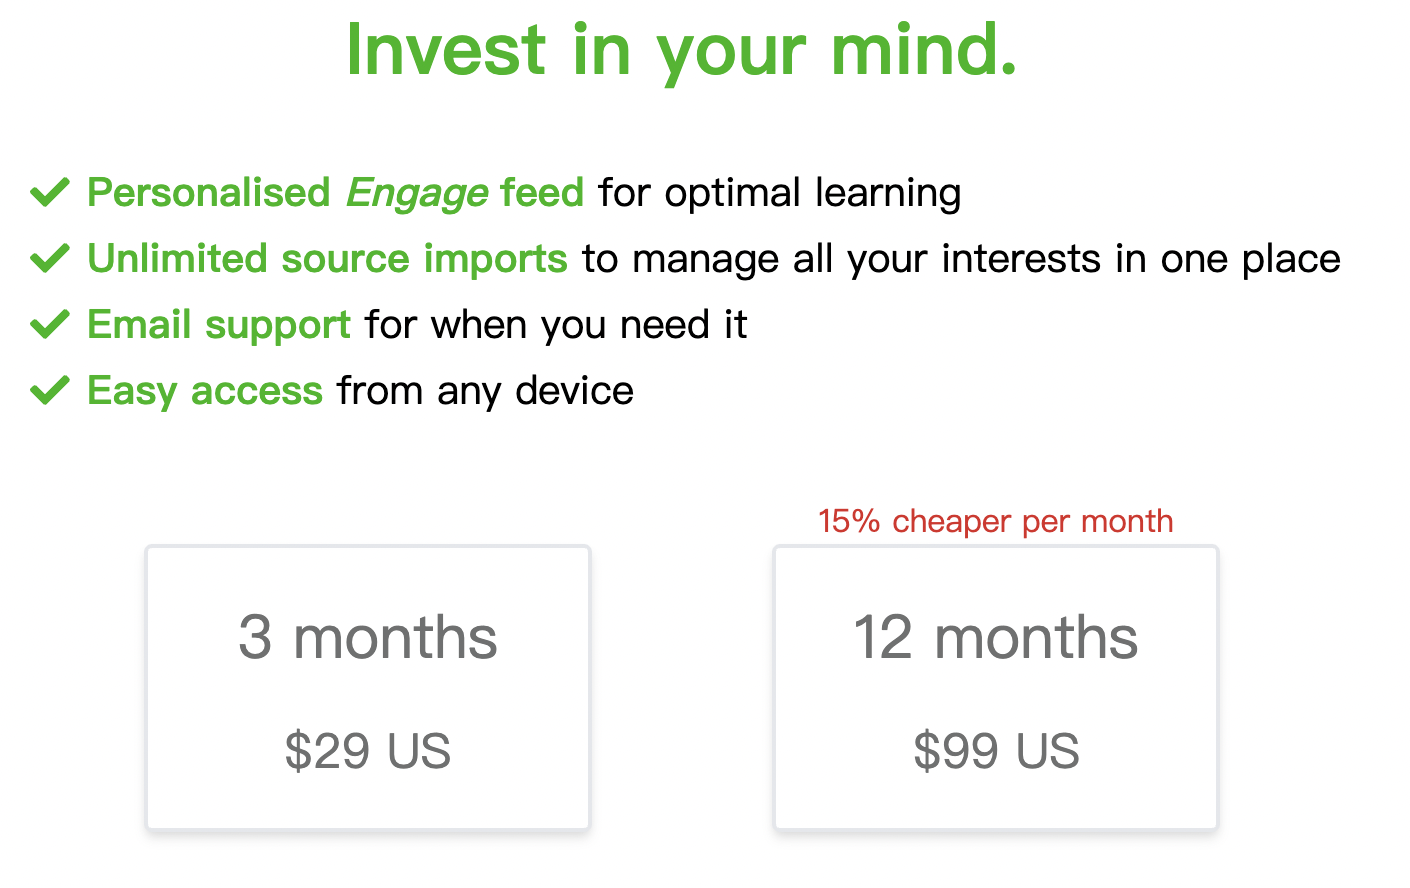
Task: Click "for when you need it" text
Action: click(x=556, y=325)
